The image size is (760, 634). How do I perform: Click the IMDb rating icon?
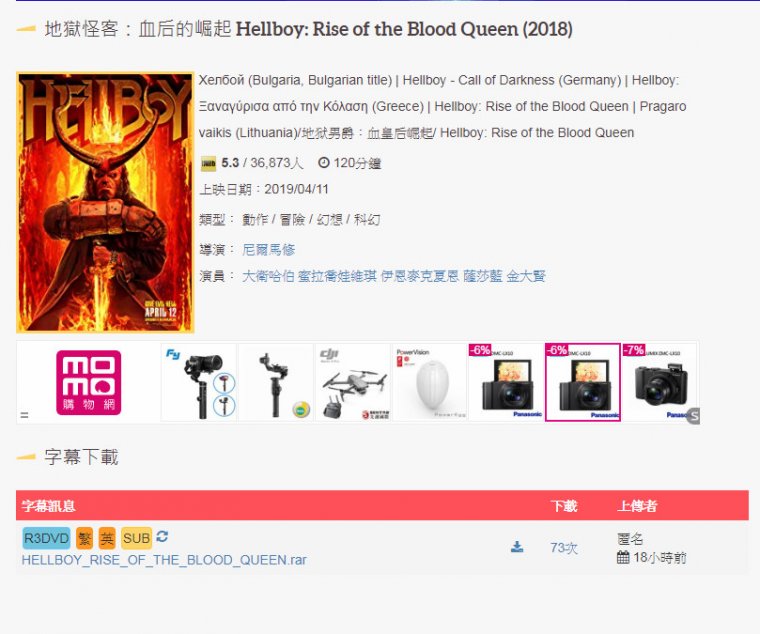point(208,164)
